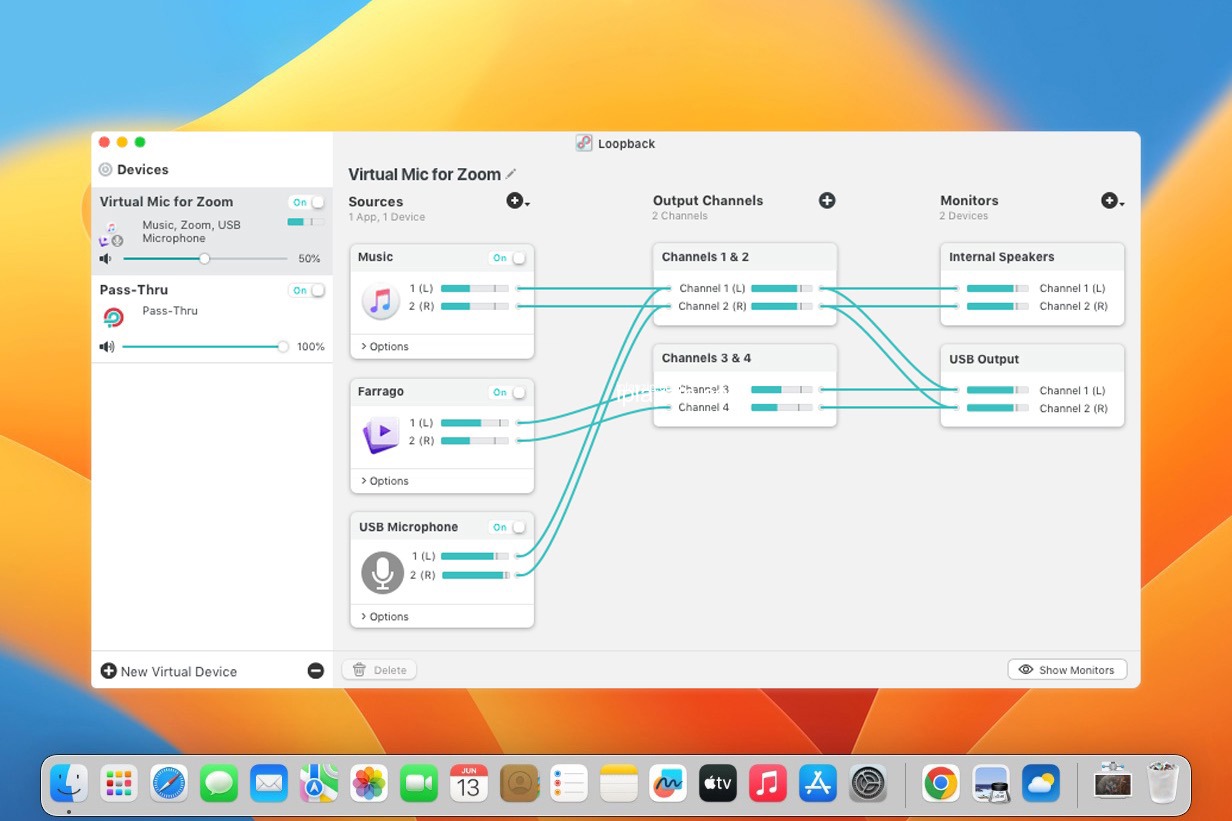Expand Options under the Farrago source
Image resolution: width=1232 pixels, height=821 pixels.
click(385, 481)
